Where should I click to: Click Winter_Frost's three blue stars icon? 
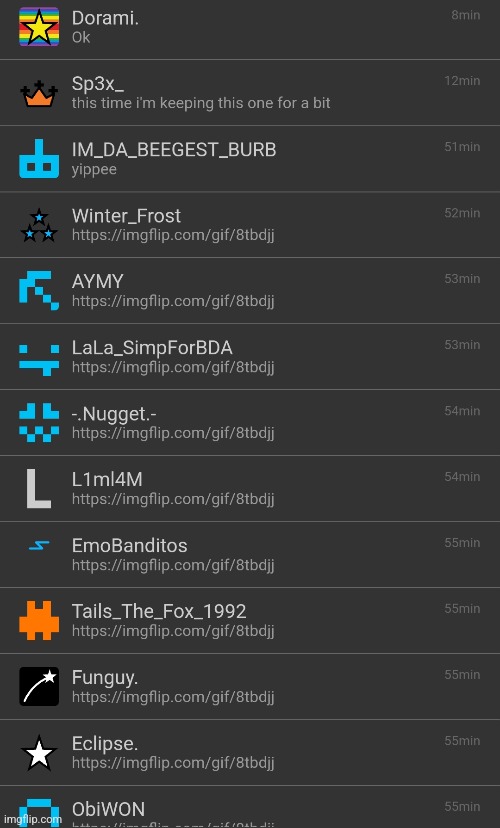pyautogui.click(x=39, y=225)
